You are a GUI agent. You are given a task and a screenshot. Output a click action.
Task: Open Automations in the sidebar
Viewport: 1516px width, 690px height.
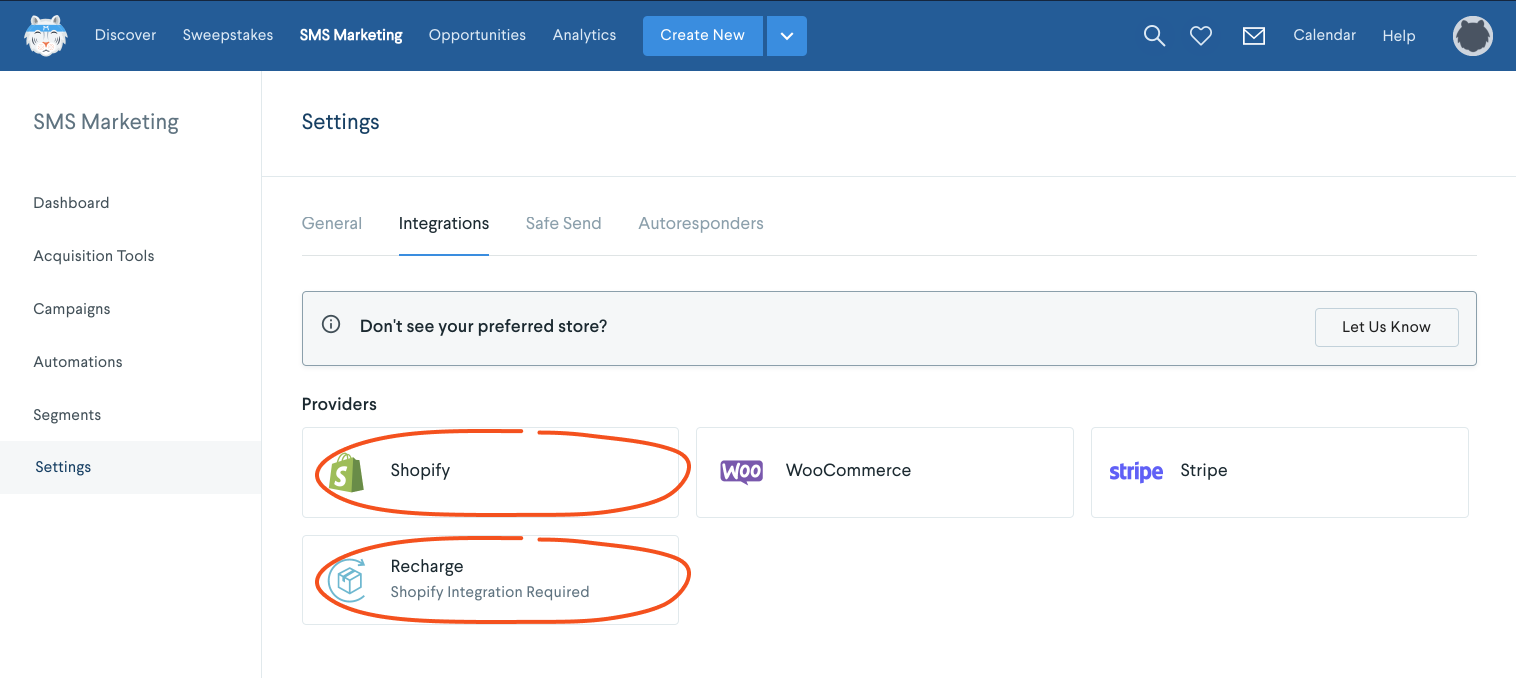click(78, 362)
